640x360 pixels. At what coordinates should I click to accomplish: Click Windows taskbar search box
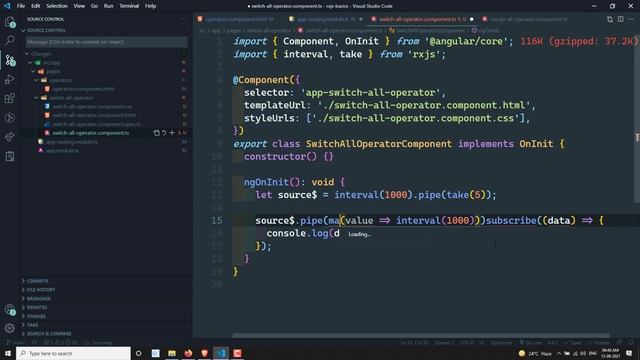tap(73, 353)
